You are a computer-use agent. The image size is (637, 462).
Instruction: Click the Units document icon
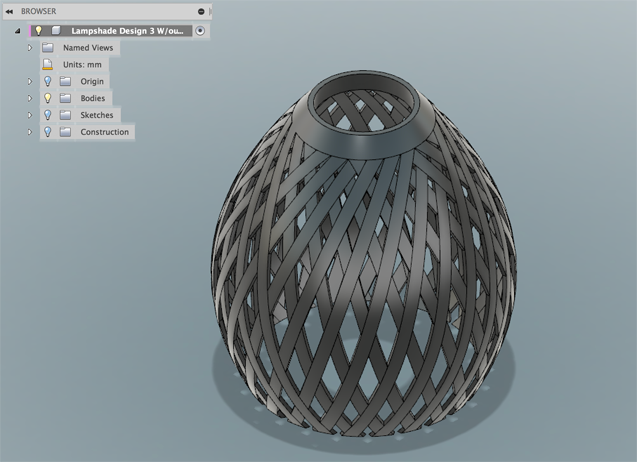coord(48,64)
